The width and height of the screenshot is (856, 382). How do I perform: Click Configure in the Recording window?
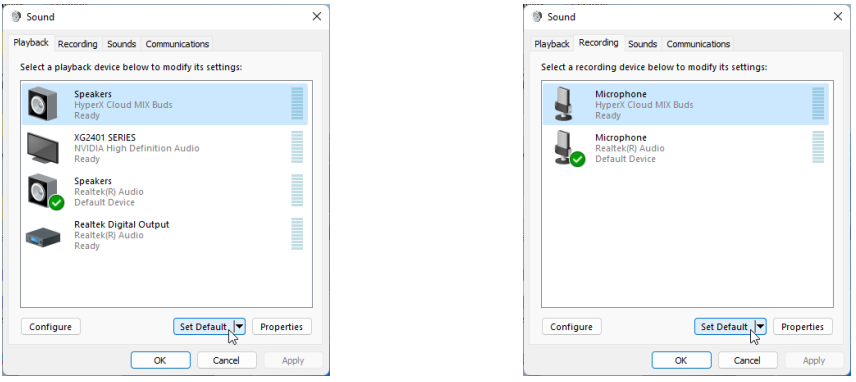coord(572,326)
